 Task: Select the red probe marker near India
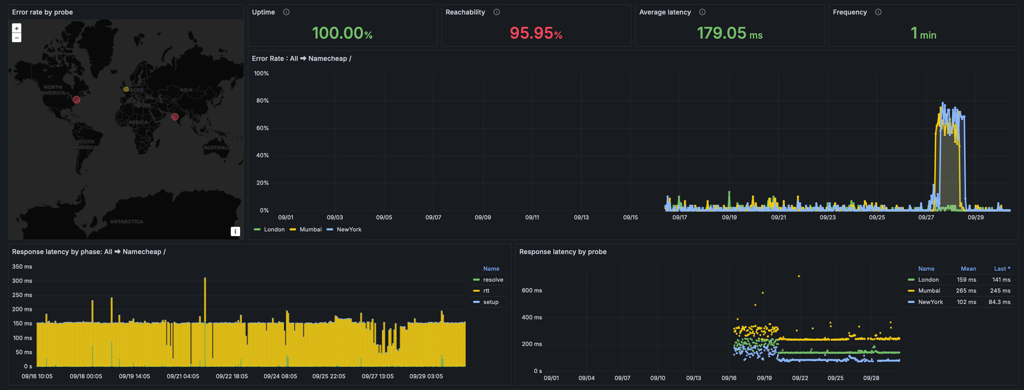click(x=175, y=116)
